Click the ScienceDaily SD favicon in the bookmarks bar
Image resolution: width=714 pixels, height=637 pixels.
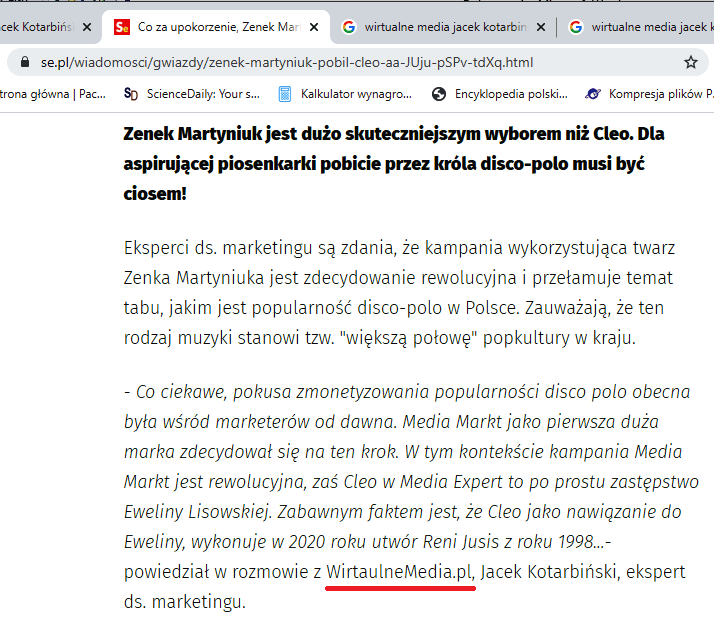pos(131,94)
